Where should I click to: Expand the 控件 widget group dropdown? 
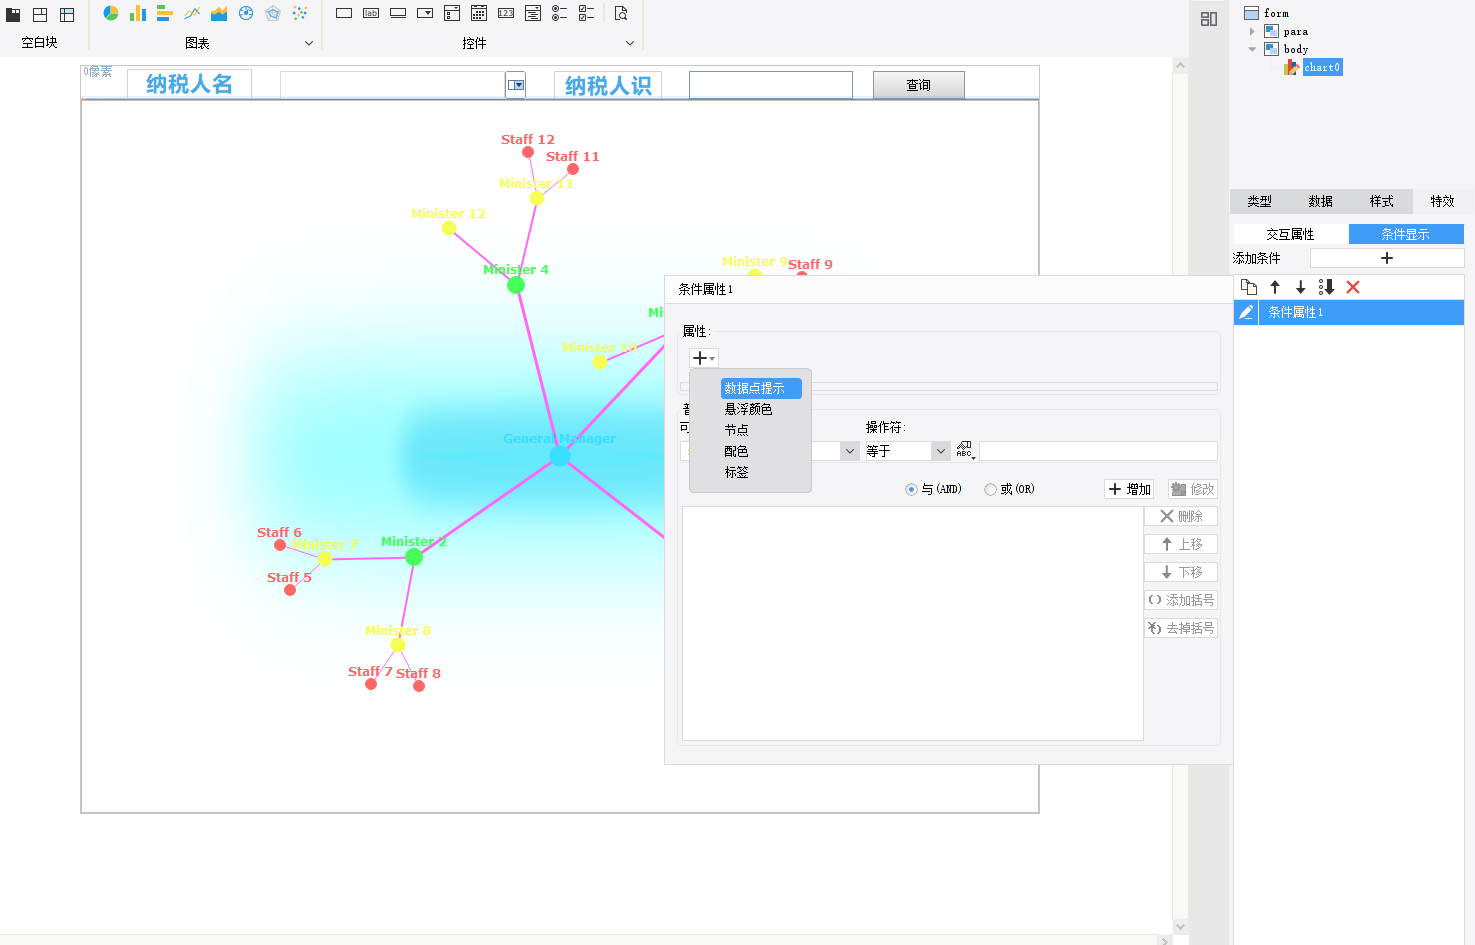(x=630, y=43)
